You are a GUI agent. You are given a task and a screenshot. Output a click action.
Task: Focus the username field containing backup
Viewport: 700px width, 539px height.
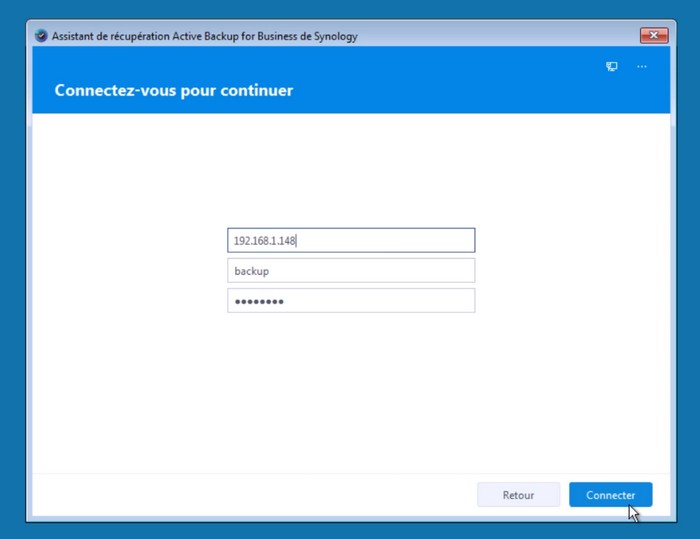point(351,271)
